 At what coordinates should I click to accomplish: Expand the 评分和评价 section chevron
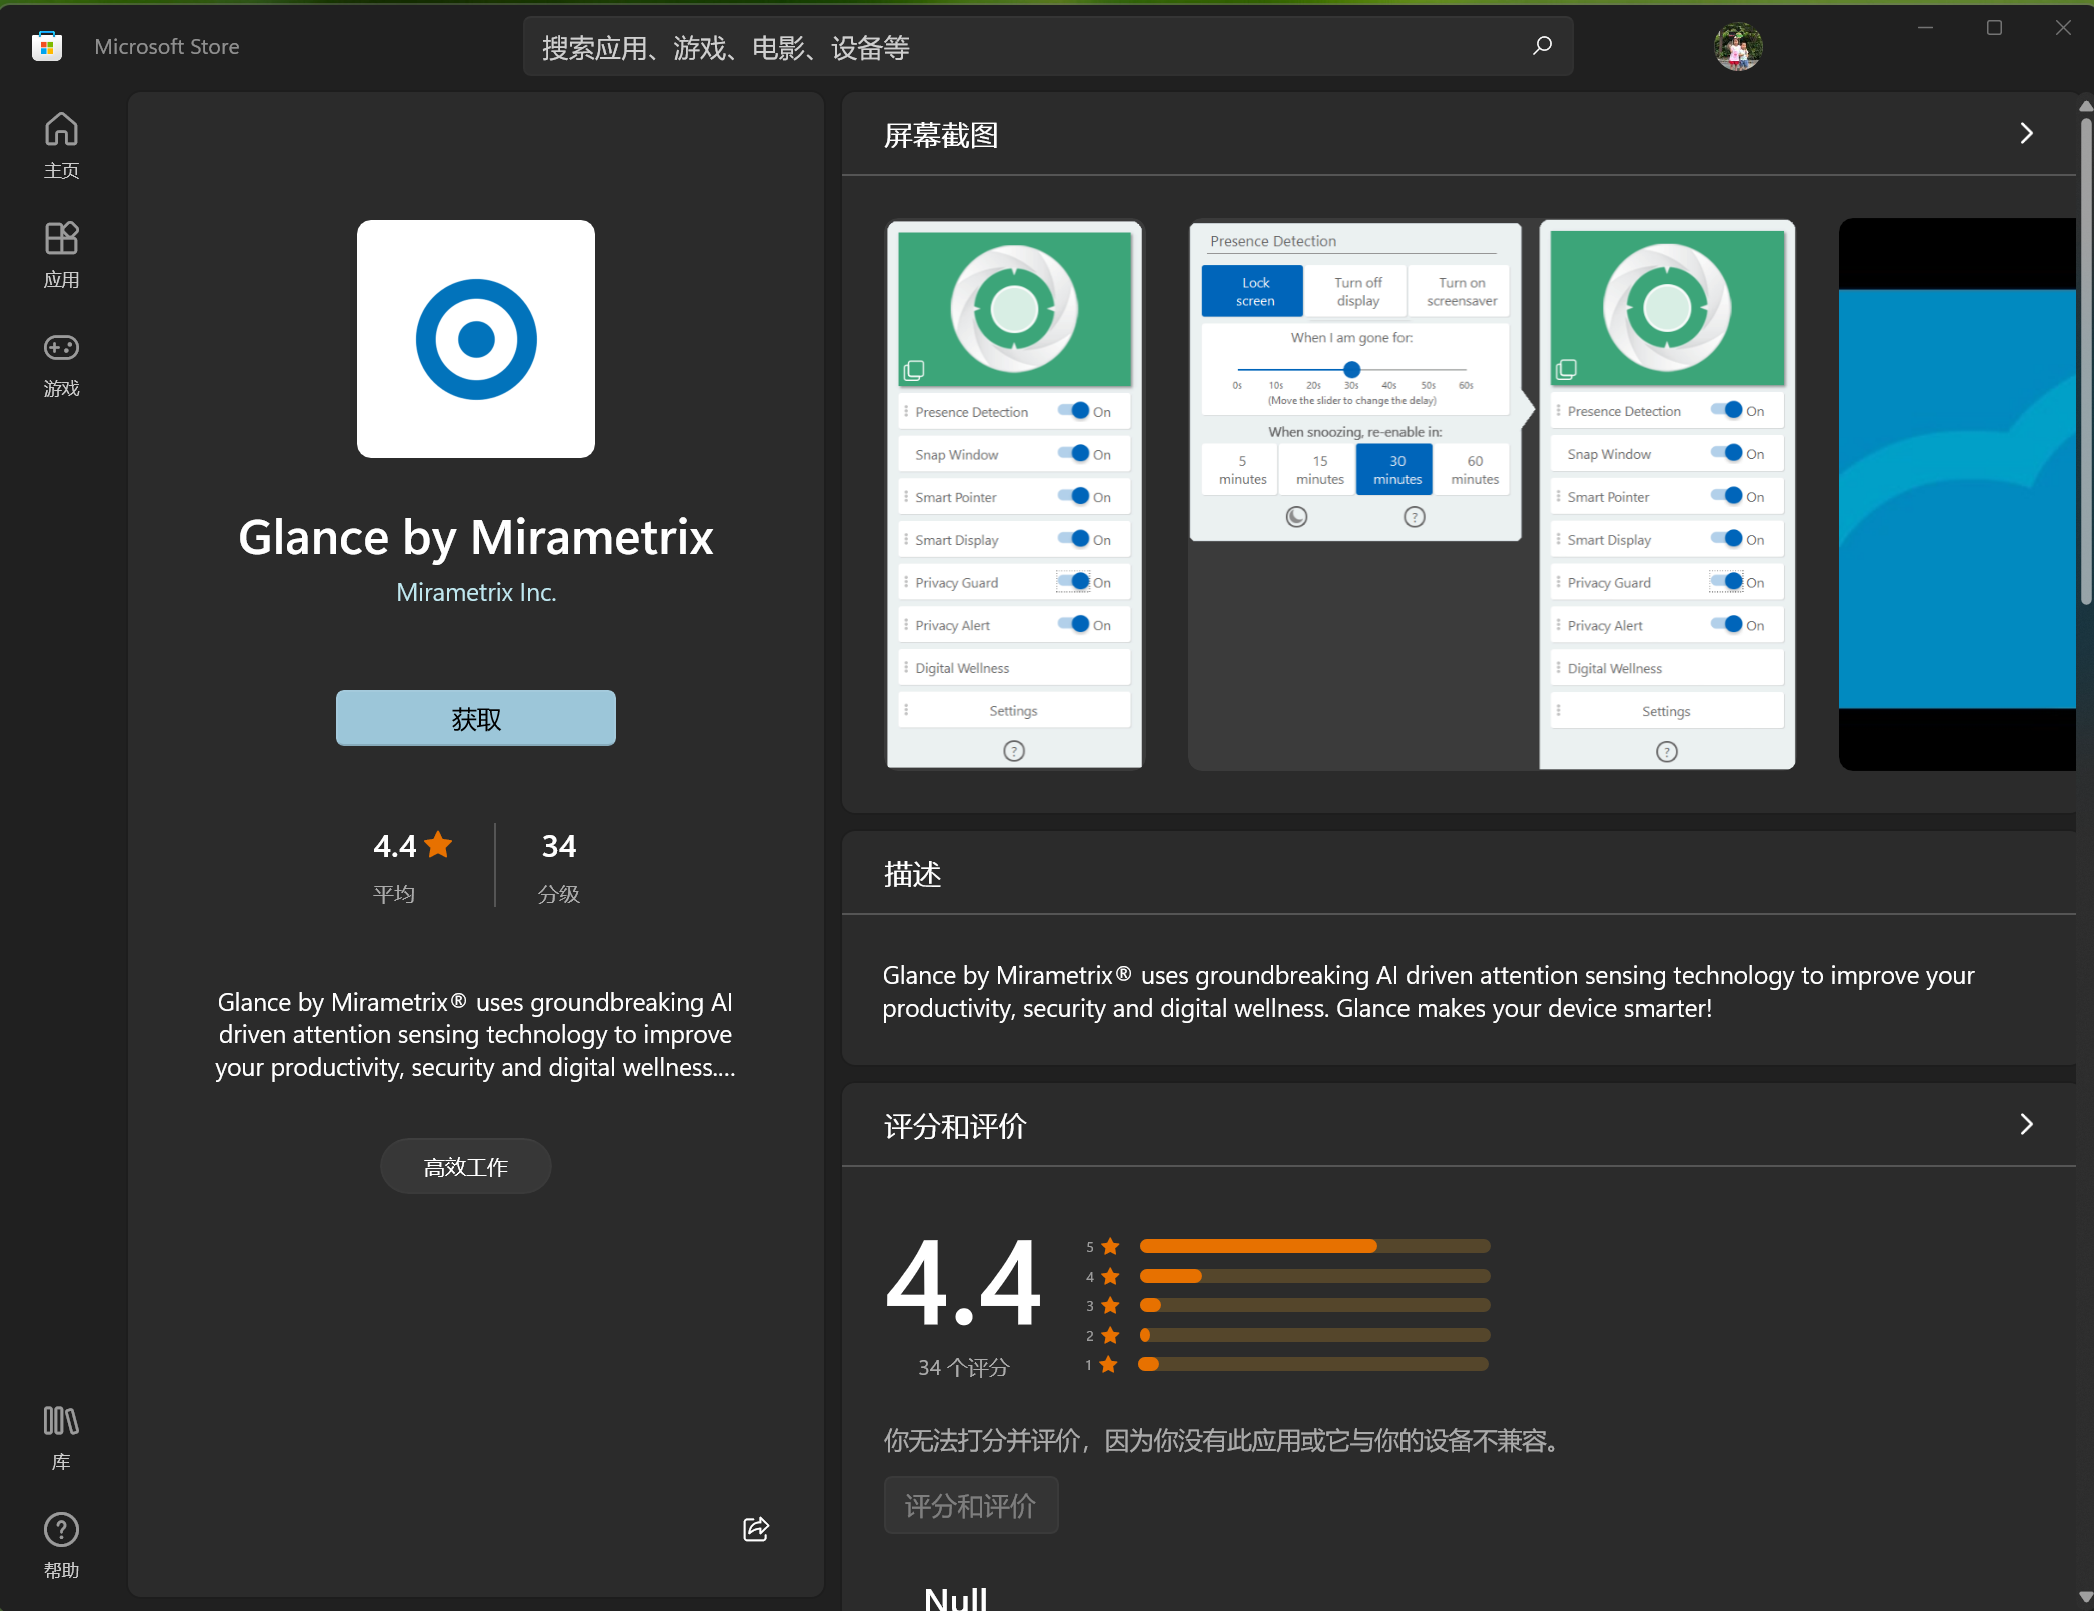click(x=2026, y=1124)
